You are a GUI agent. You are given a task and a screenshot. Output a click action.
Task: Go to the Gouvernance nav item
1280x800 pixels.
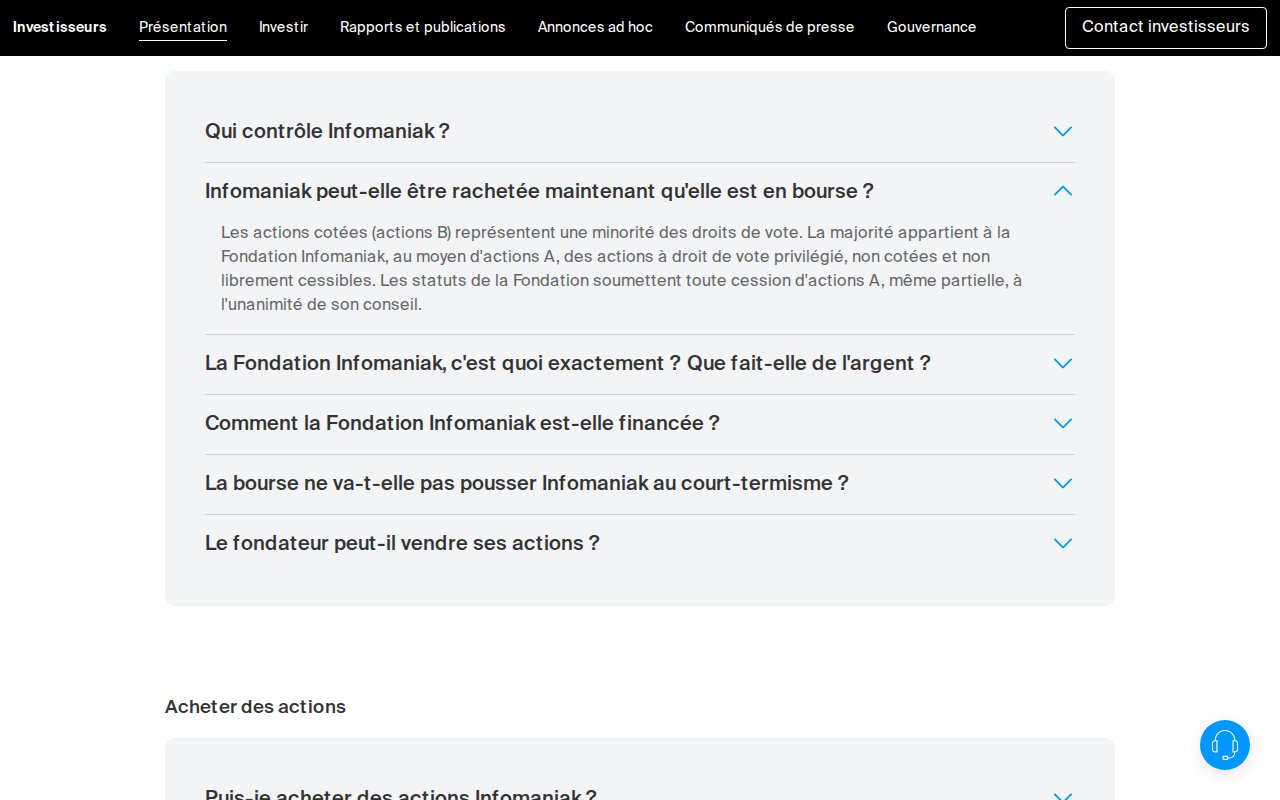[932, 27]
